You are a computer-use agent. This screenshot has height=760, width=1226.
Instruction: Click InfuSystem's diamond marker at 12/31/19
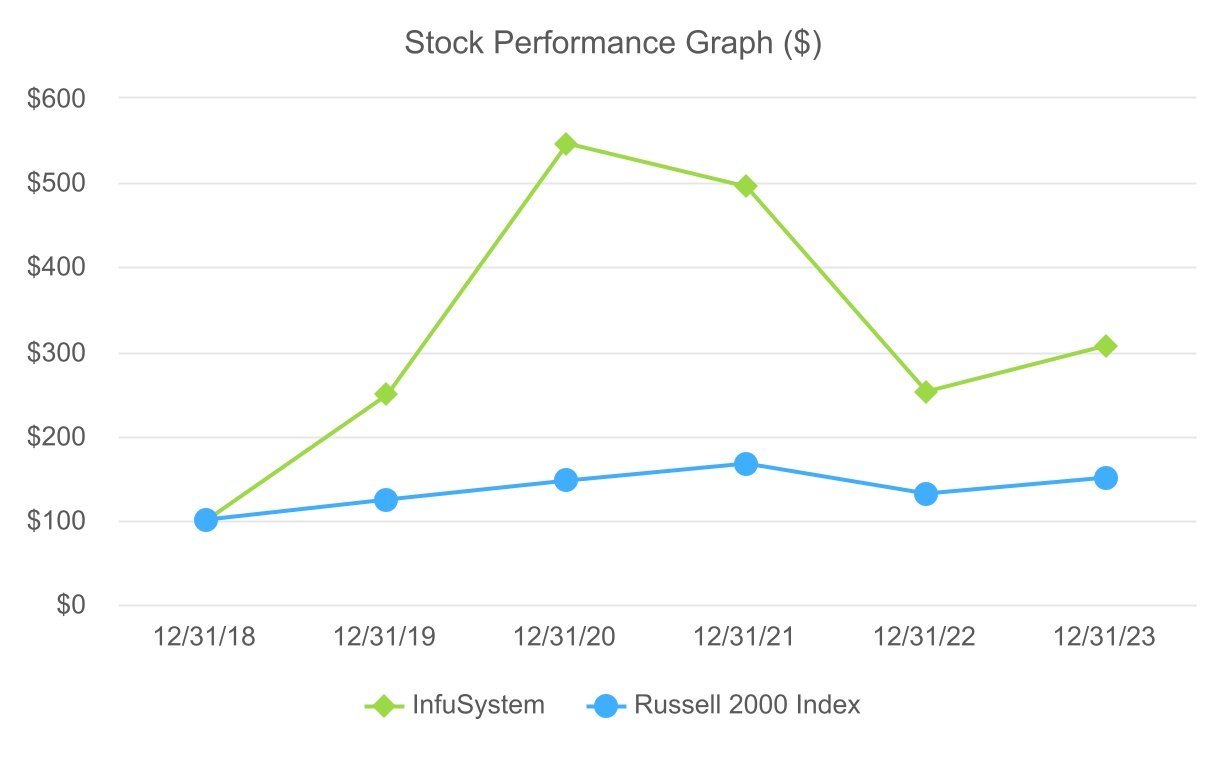386,394
